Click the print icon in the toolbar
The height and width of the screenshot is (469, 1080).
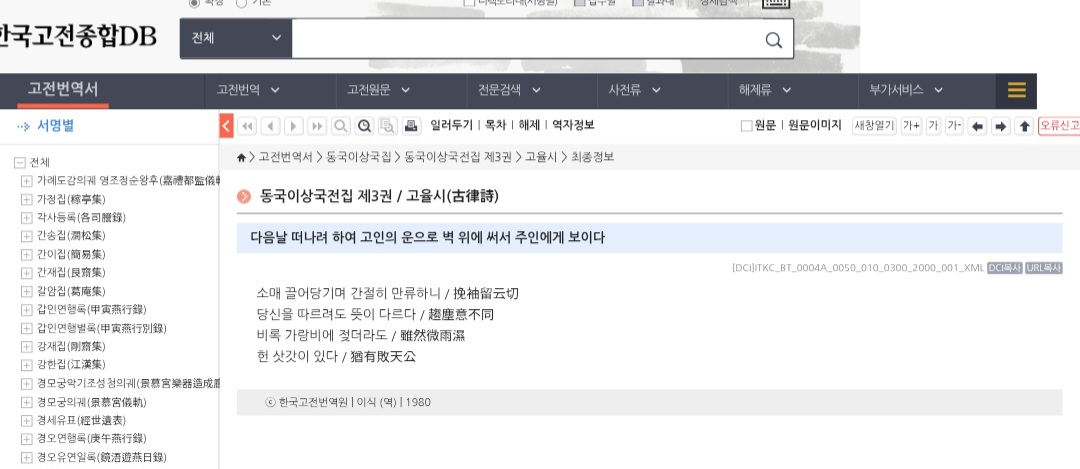(411, 126)
